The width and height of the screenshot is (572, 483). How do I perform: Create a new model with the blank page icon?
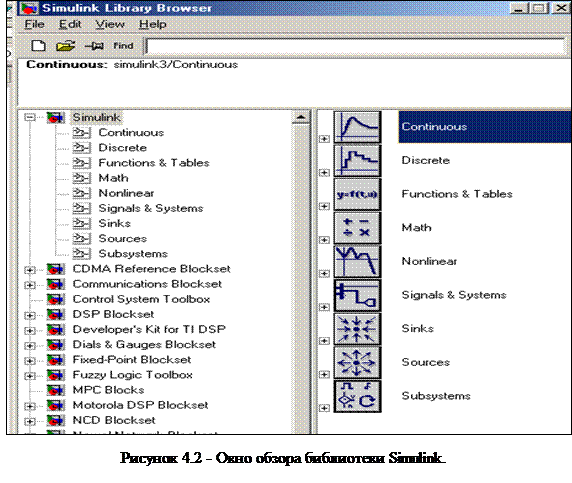tap(38, 46)
